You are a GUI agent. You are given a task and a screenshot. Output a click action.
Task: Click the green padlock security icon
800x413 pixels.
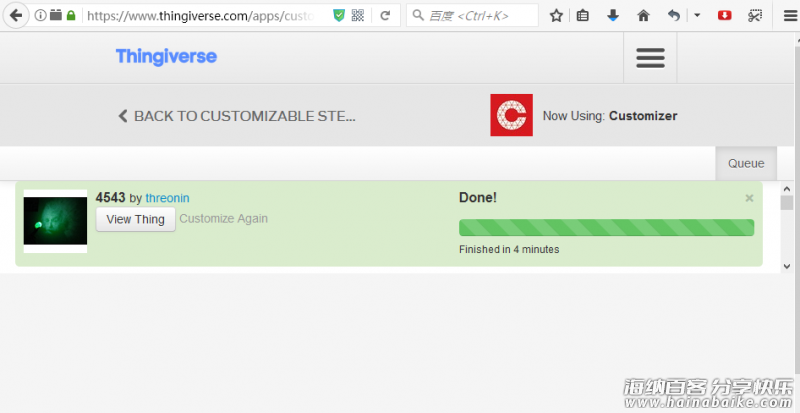click(71, 15)
